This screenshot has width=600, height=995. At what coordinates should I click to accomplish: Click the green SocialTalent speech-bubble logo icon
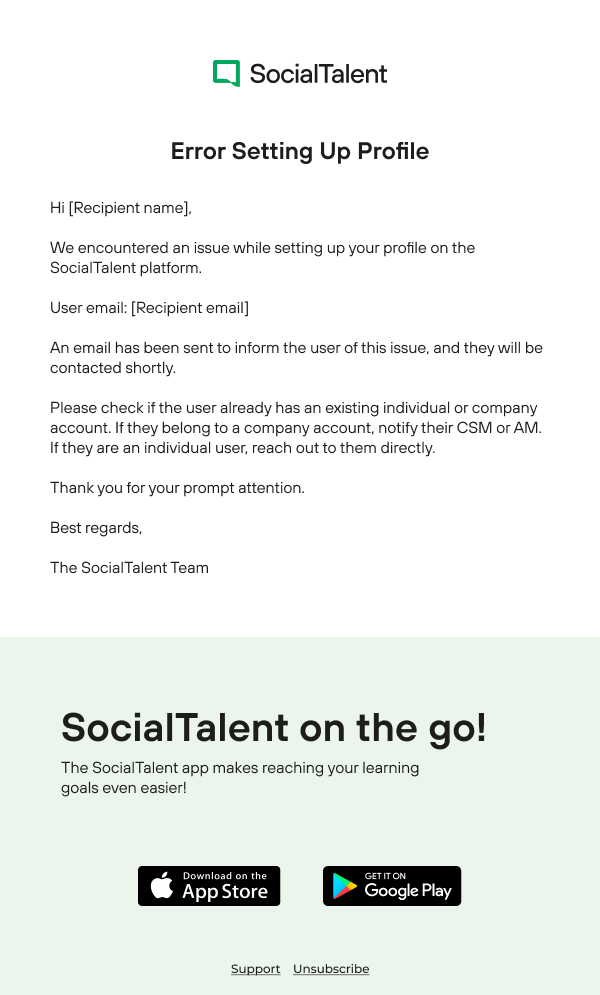pyautogui.click(x=227, y=73)
